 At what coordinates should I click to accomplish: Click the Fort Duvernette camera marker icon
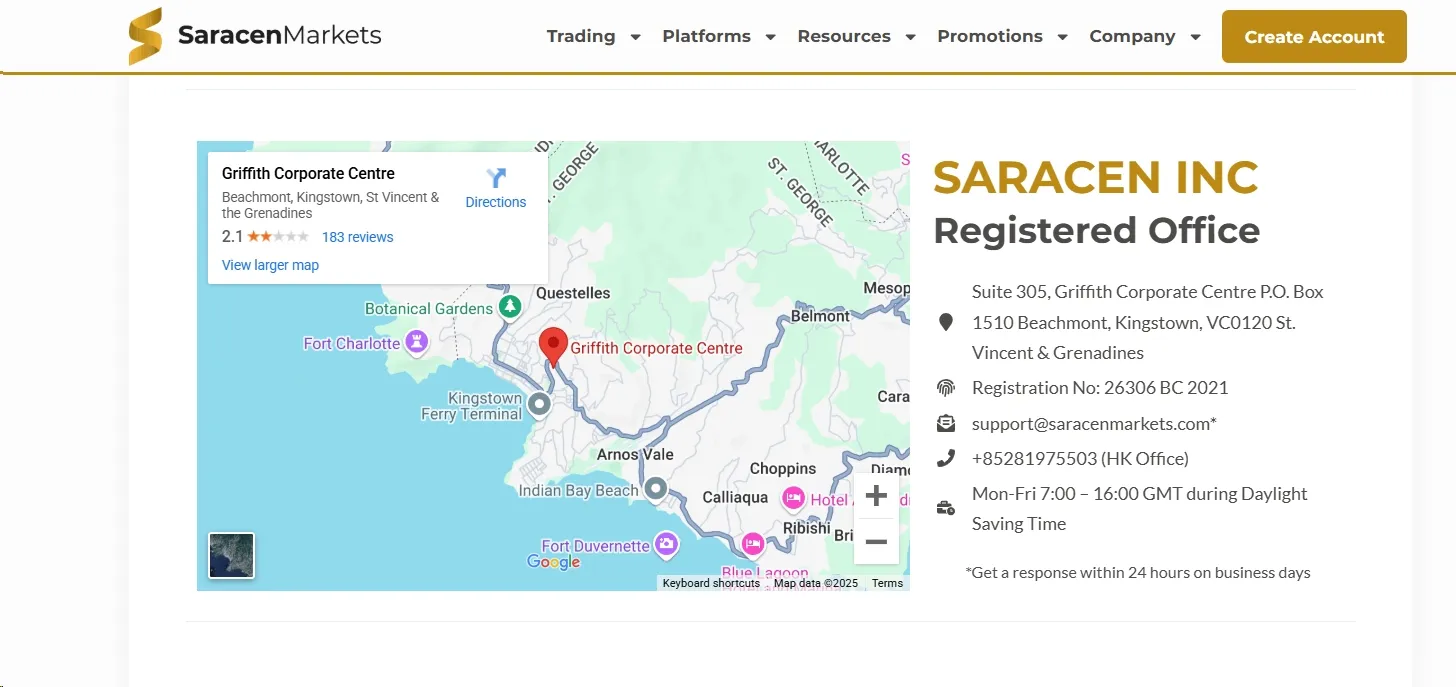(666, 544)
